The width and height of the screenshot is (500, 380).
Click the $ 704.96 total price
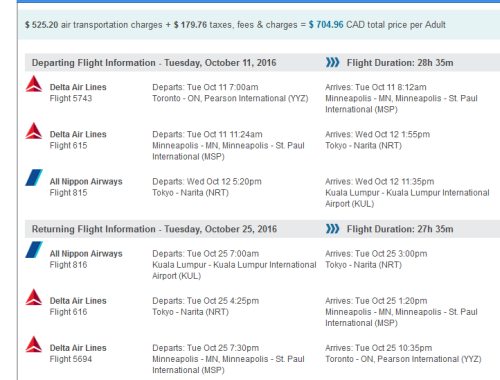click(x=326, y=25)
